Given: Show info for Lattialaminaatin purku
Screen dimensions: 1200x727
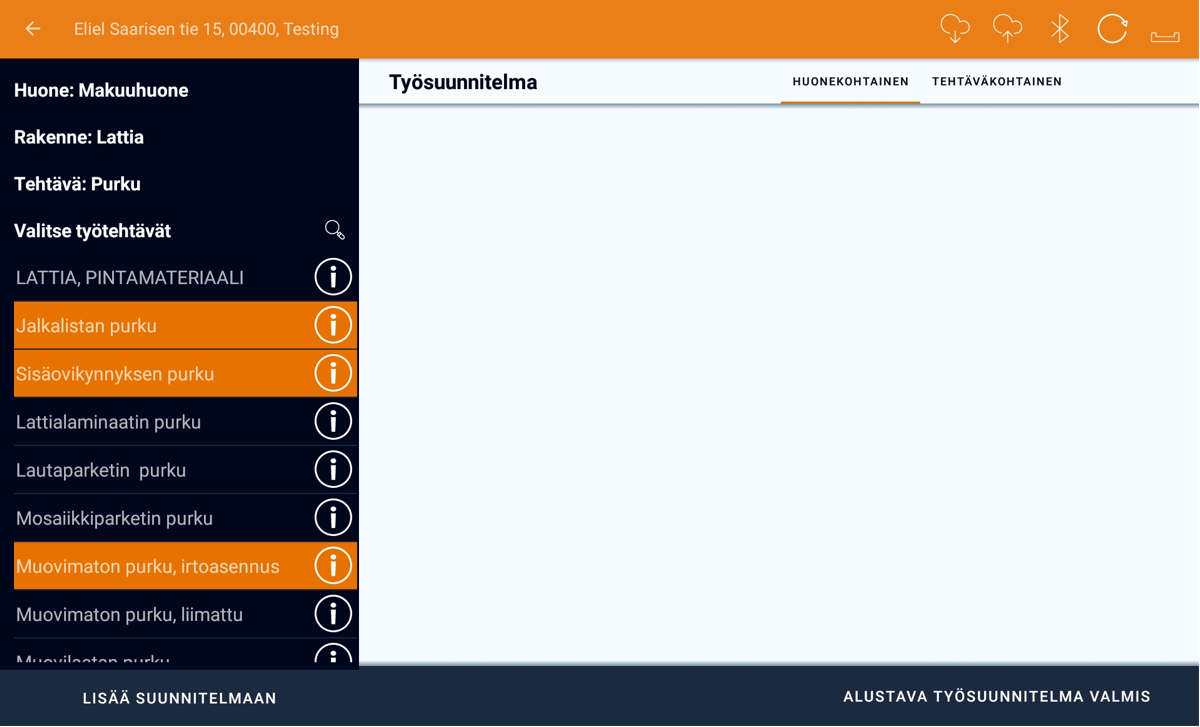Looking at the screenshot, I should (333, 422).
